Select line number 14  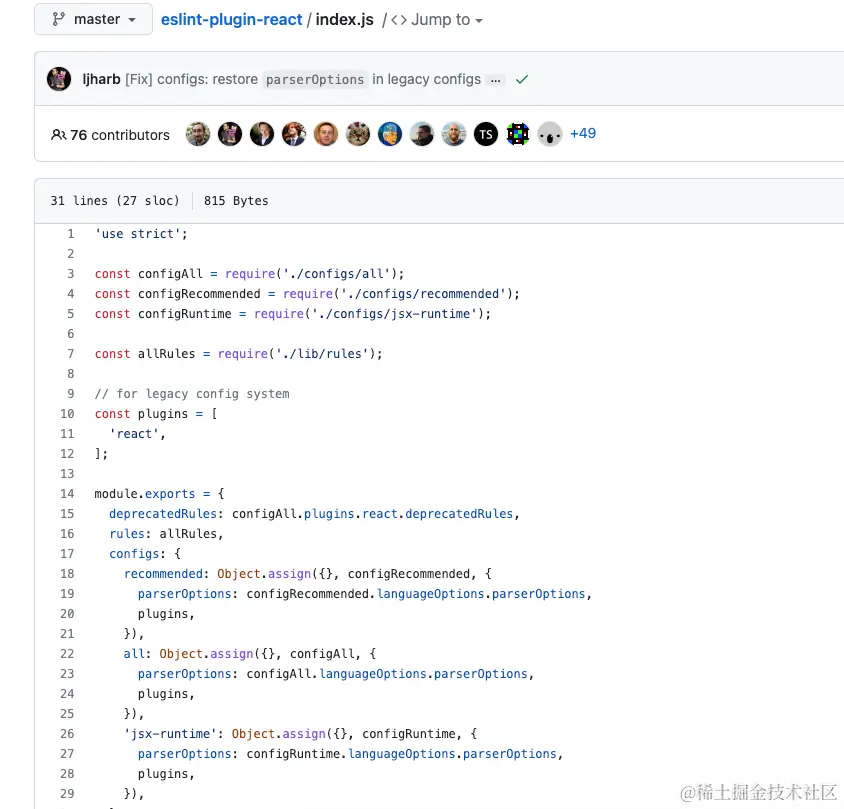[67, 494]
